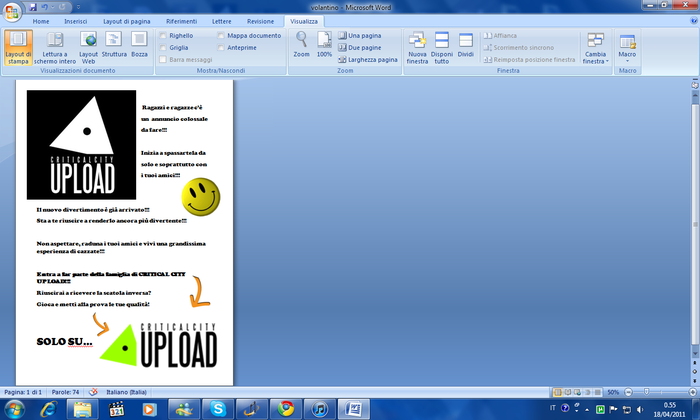Select Larghezza pagina zoom option

(368, 59)
